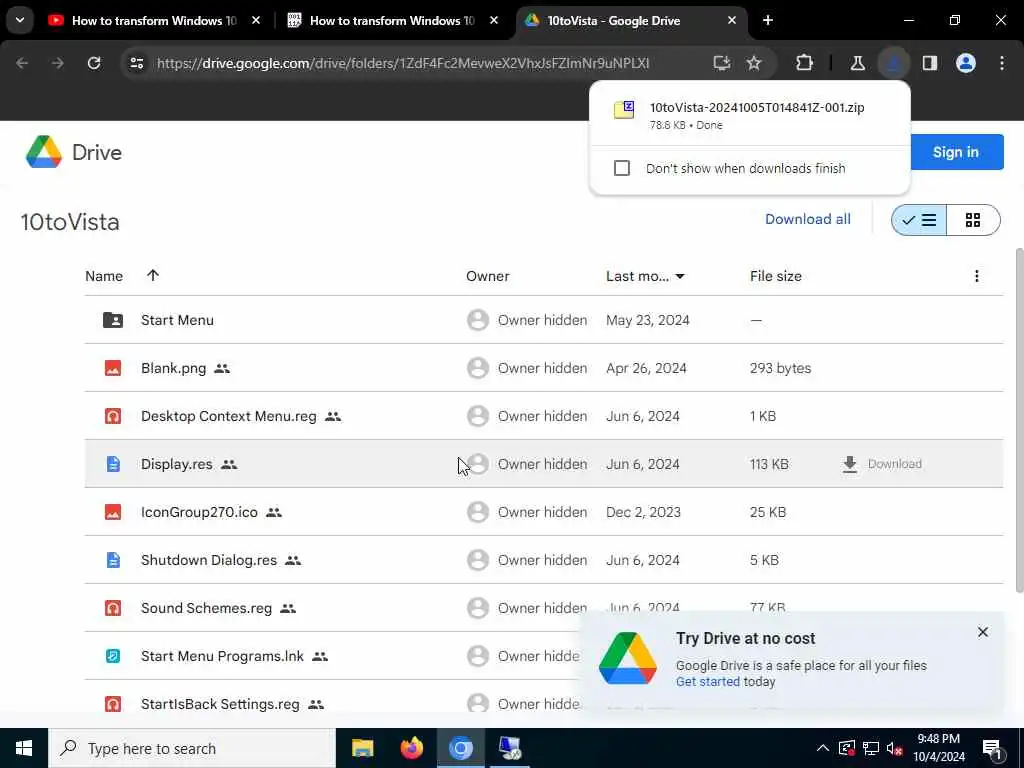Open more options in the file list header
The height and width of the screenshot is (768, 1024).
(976, 276)
